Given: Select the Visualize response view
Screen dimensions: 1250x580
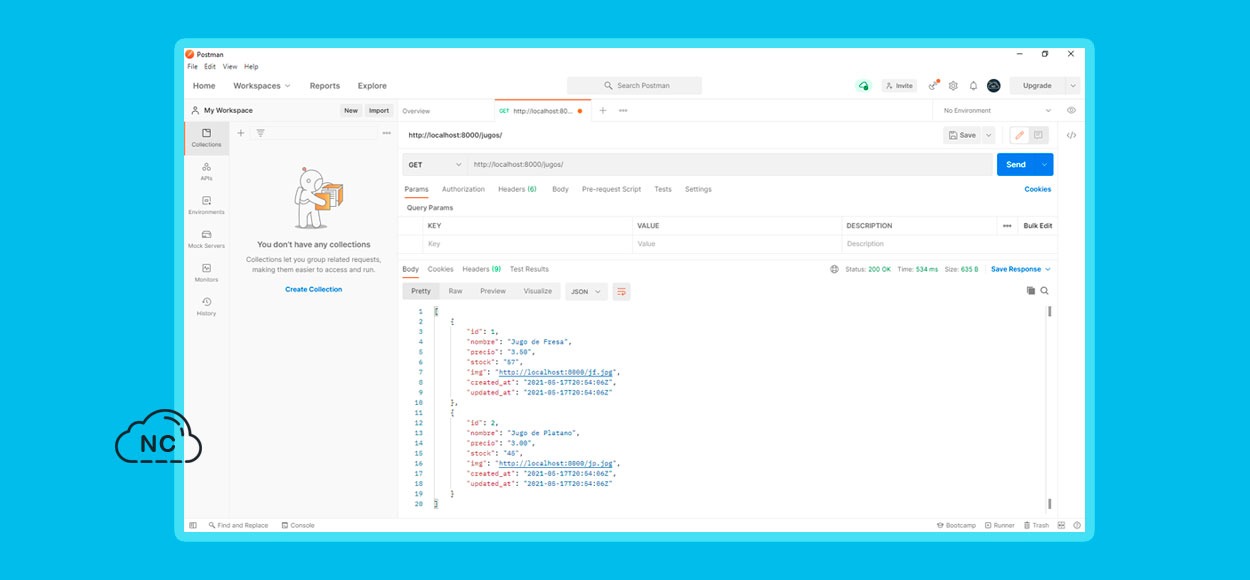Looking at the screenshot, I should 537,291.
